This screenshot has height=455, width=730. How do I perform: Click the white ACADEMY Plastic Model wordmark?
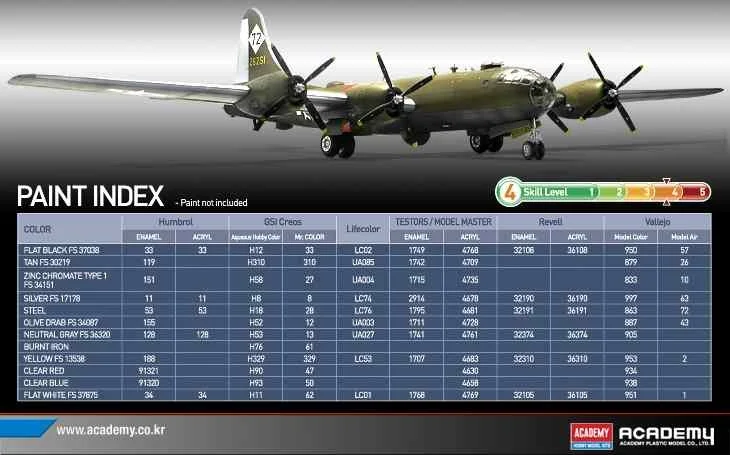665,433
